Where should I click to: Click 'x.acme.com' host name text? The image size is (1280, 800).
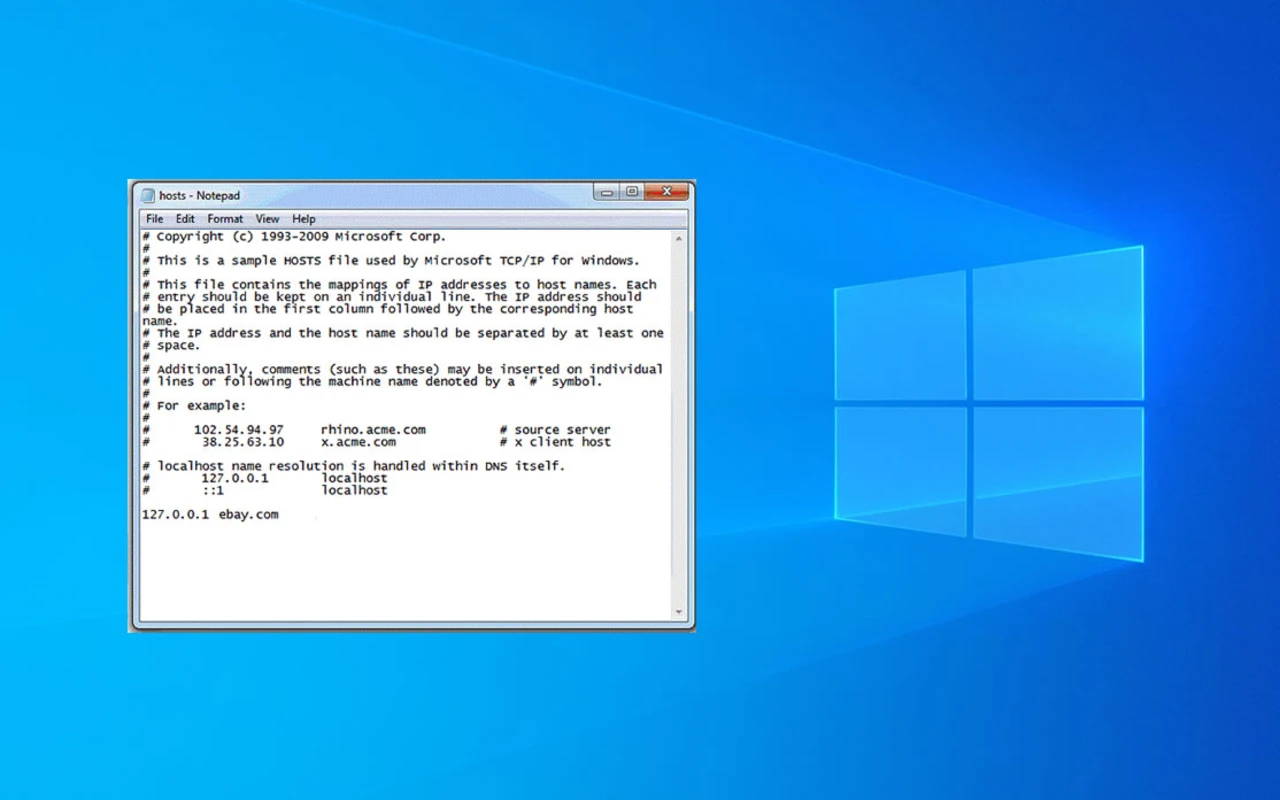358,442
